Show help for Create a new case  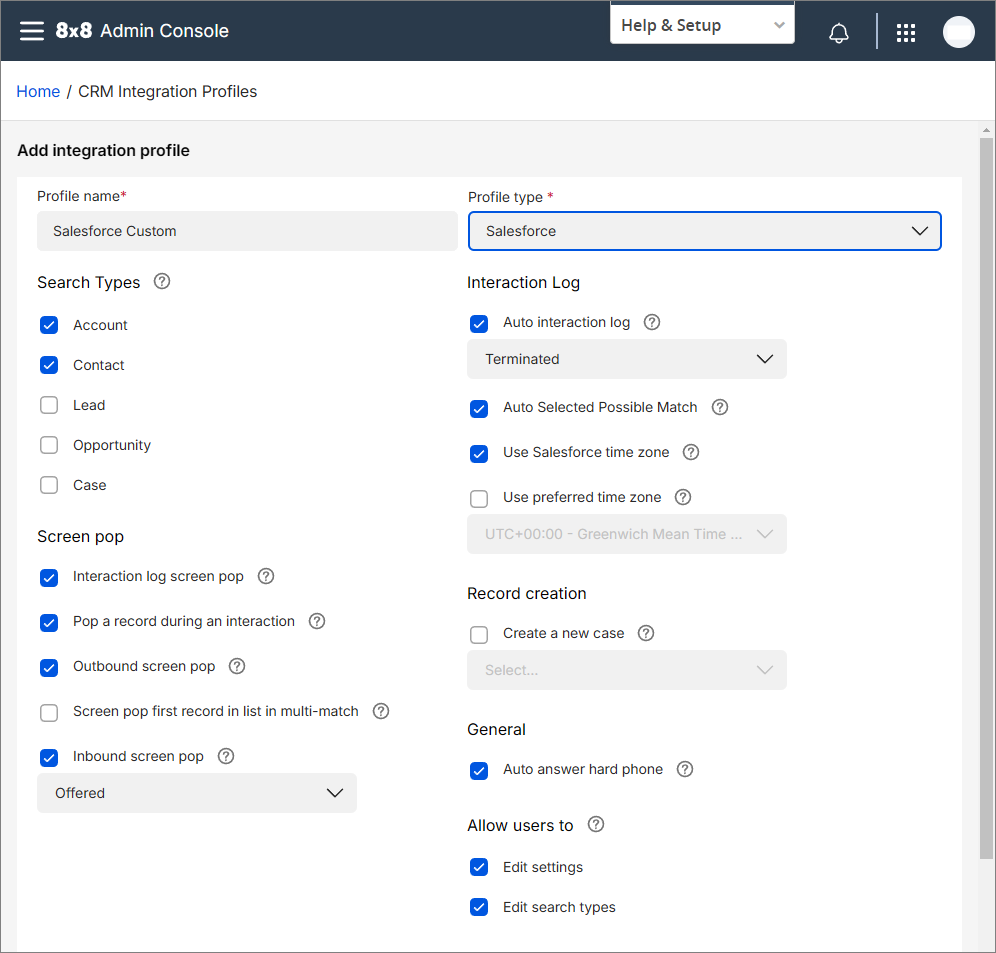pos(646,633)
